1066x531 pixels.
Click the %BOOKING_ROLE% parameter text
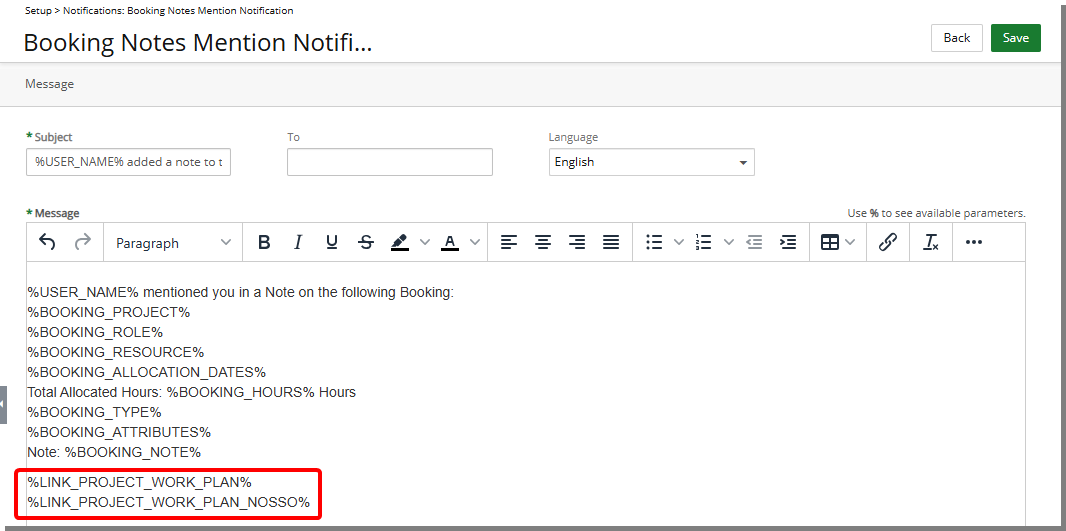(95, 332)
